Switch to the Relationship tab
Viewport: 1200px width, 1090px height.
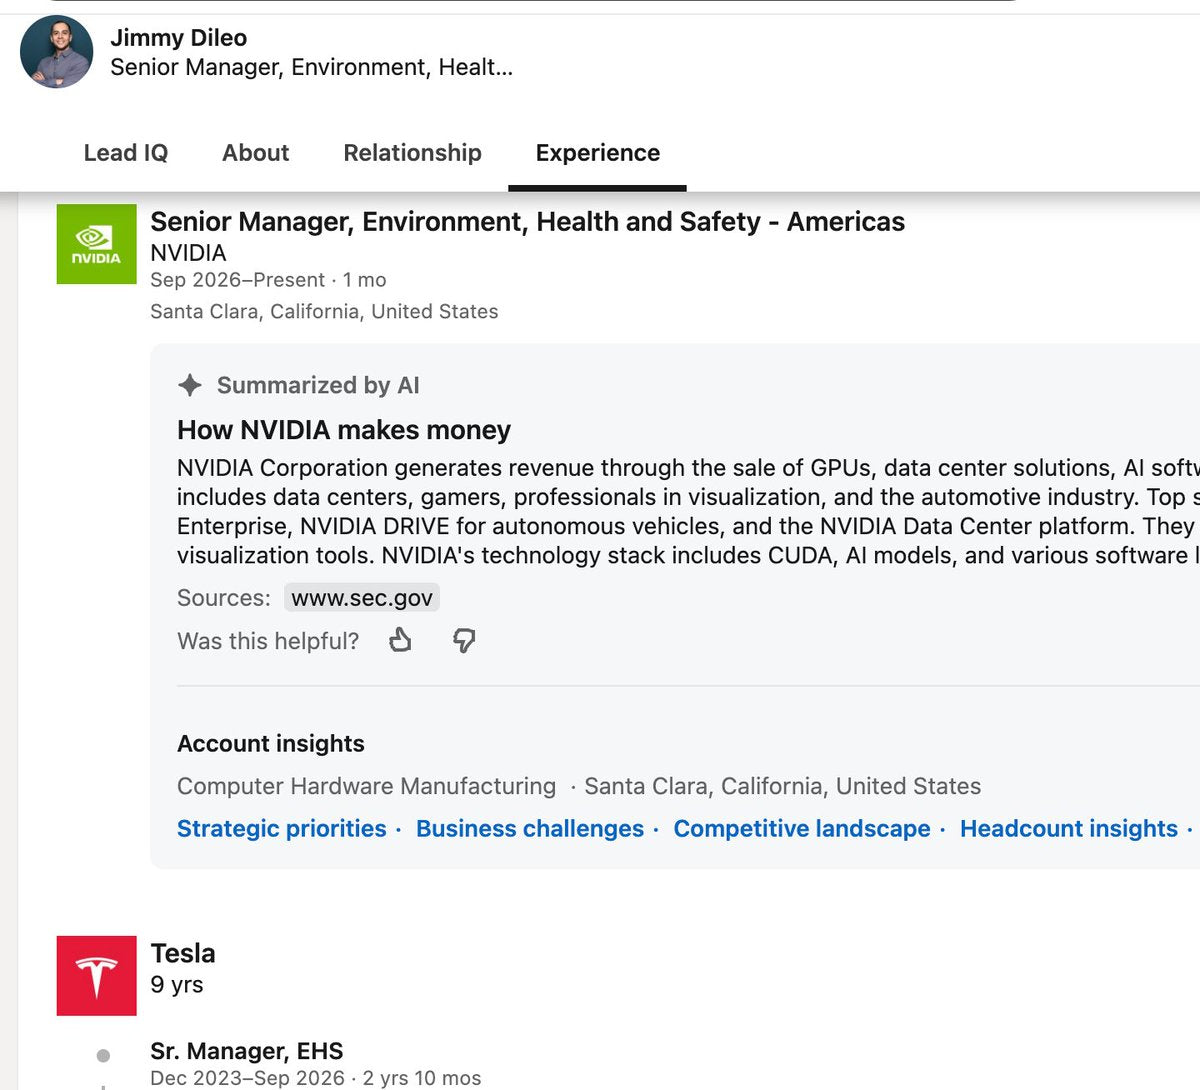412,153
